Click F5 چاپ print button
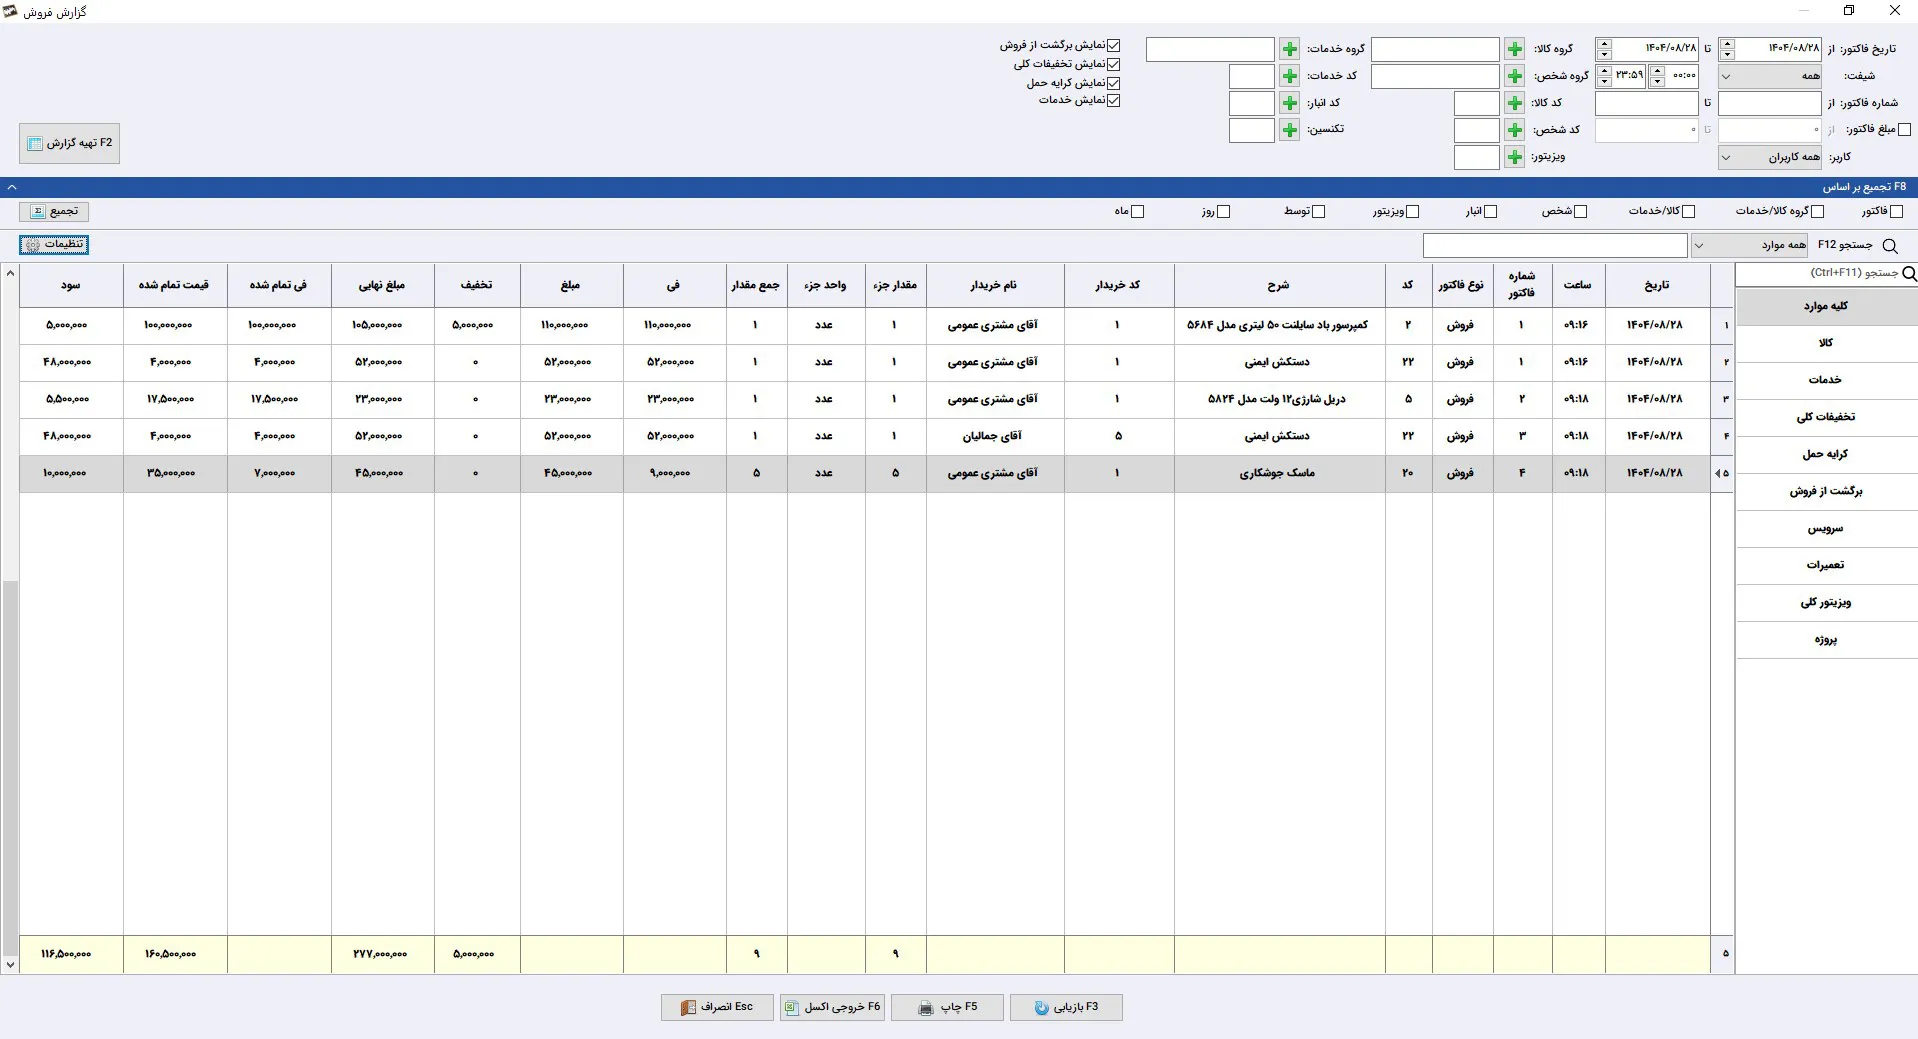This screenshot has width=1918, height=1039. pos(947,1007)
